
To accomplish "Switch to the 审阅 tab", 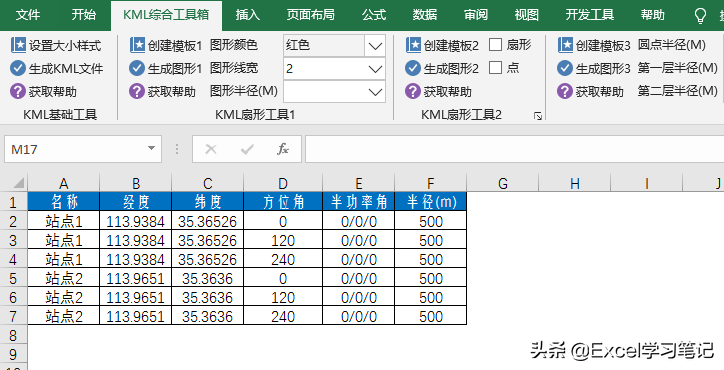I will pos(476,15).
